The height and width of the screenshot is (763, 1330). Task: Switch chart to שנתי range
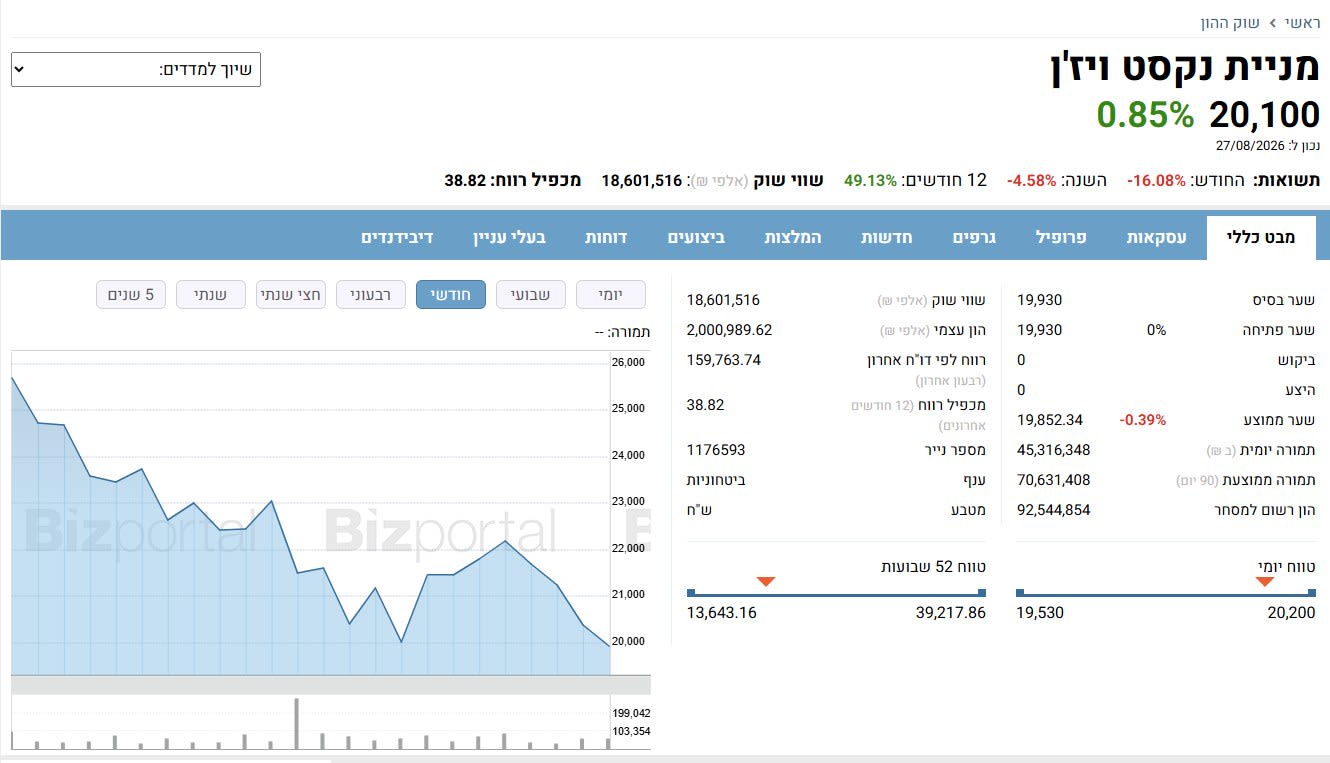211,294
